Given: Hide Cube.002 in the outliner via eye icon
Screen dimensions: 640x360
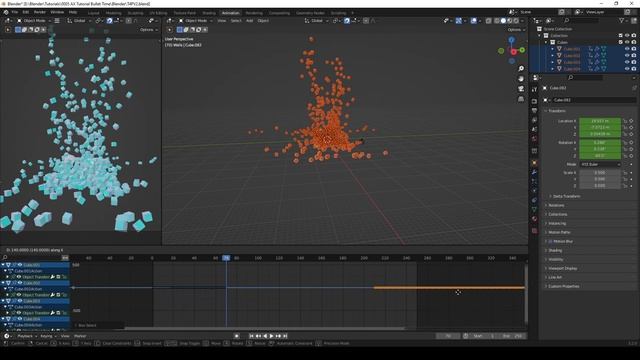Looking at the screenshot, I should coord(627,56).
